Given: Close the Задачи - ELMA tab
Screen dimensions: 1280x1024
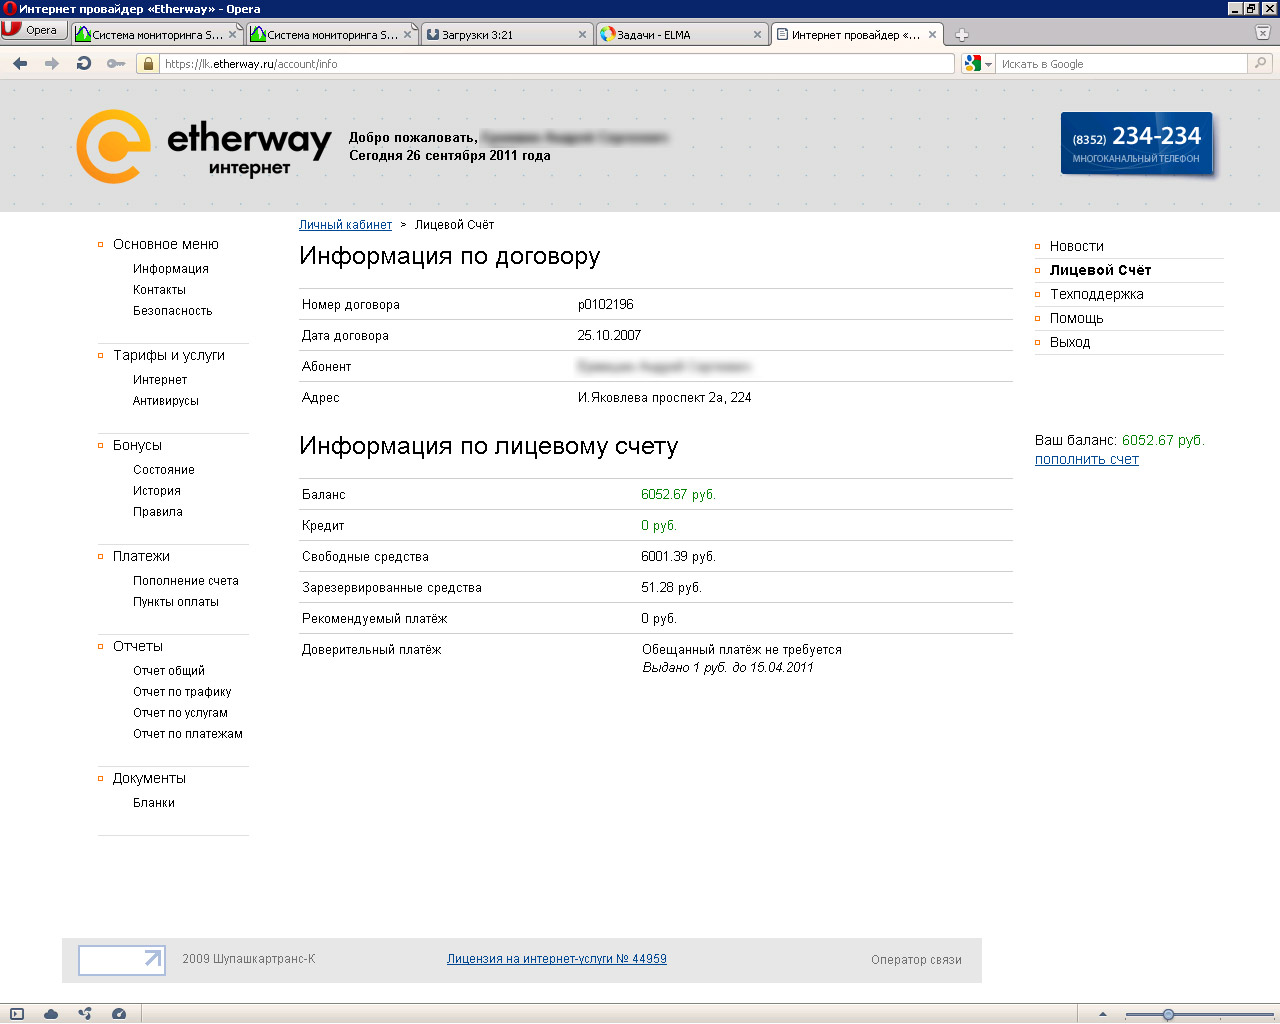Looking at the screenshot, I should click(757, 34).
